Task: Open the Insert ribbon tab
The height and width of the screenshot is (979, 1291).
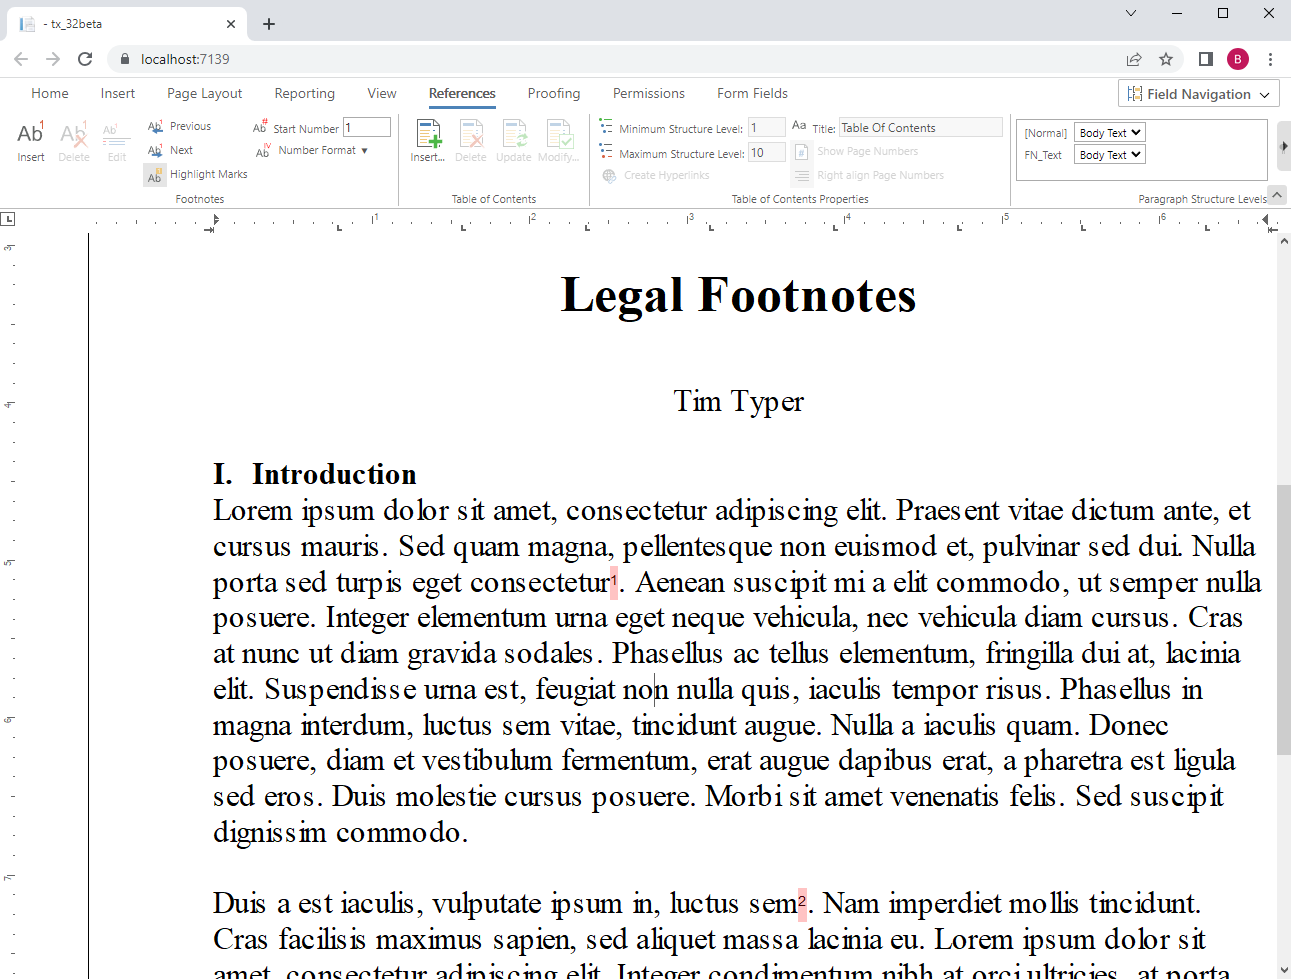Action: [x=117, y=93]
